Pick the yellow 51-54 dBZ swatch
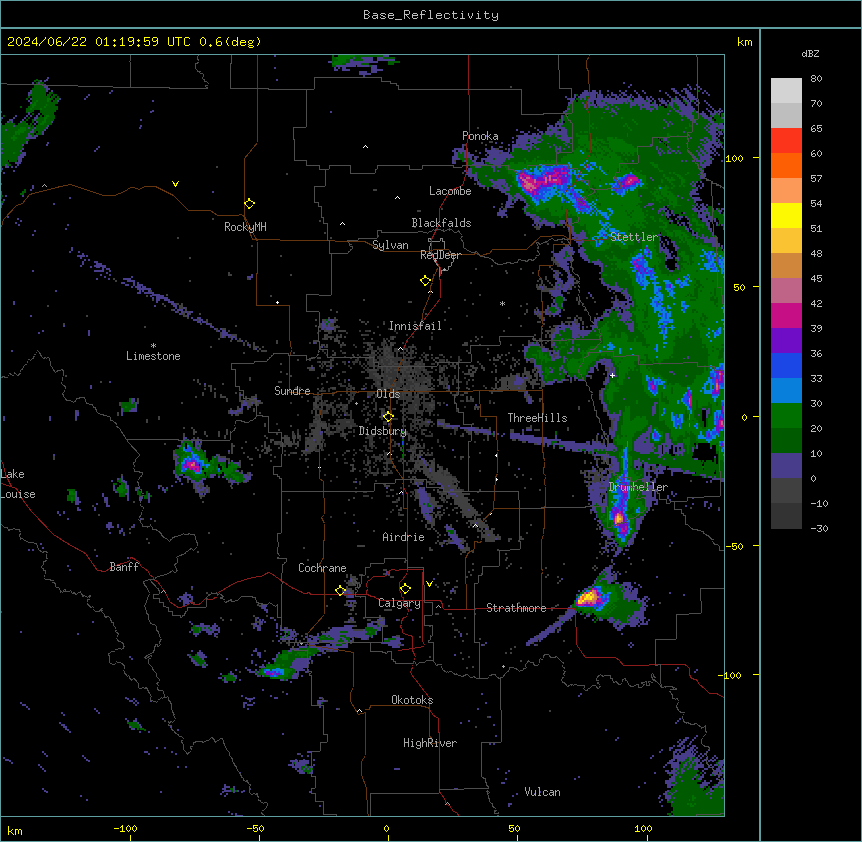The image size is (862, 842). click(x=786, y=215)
